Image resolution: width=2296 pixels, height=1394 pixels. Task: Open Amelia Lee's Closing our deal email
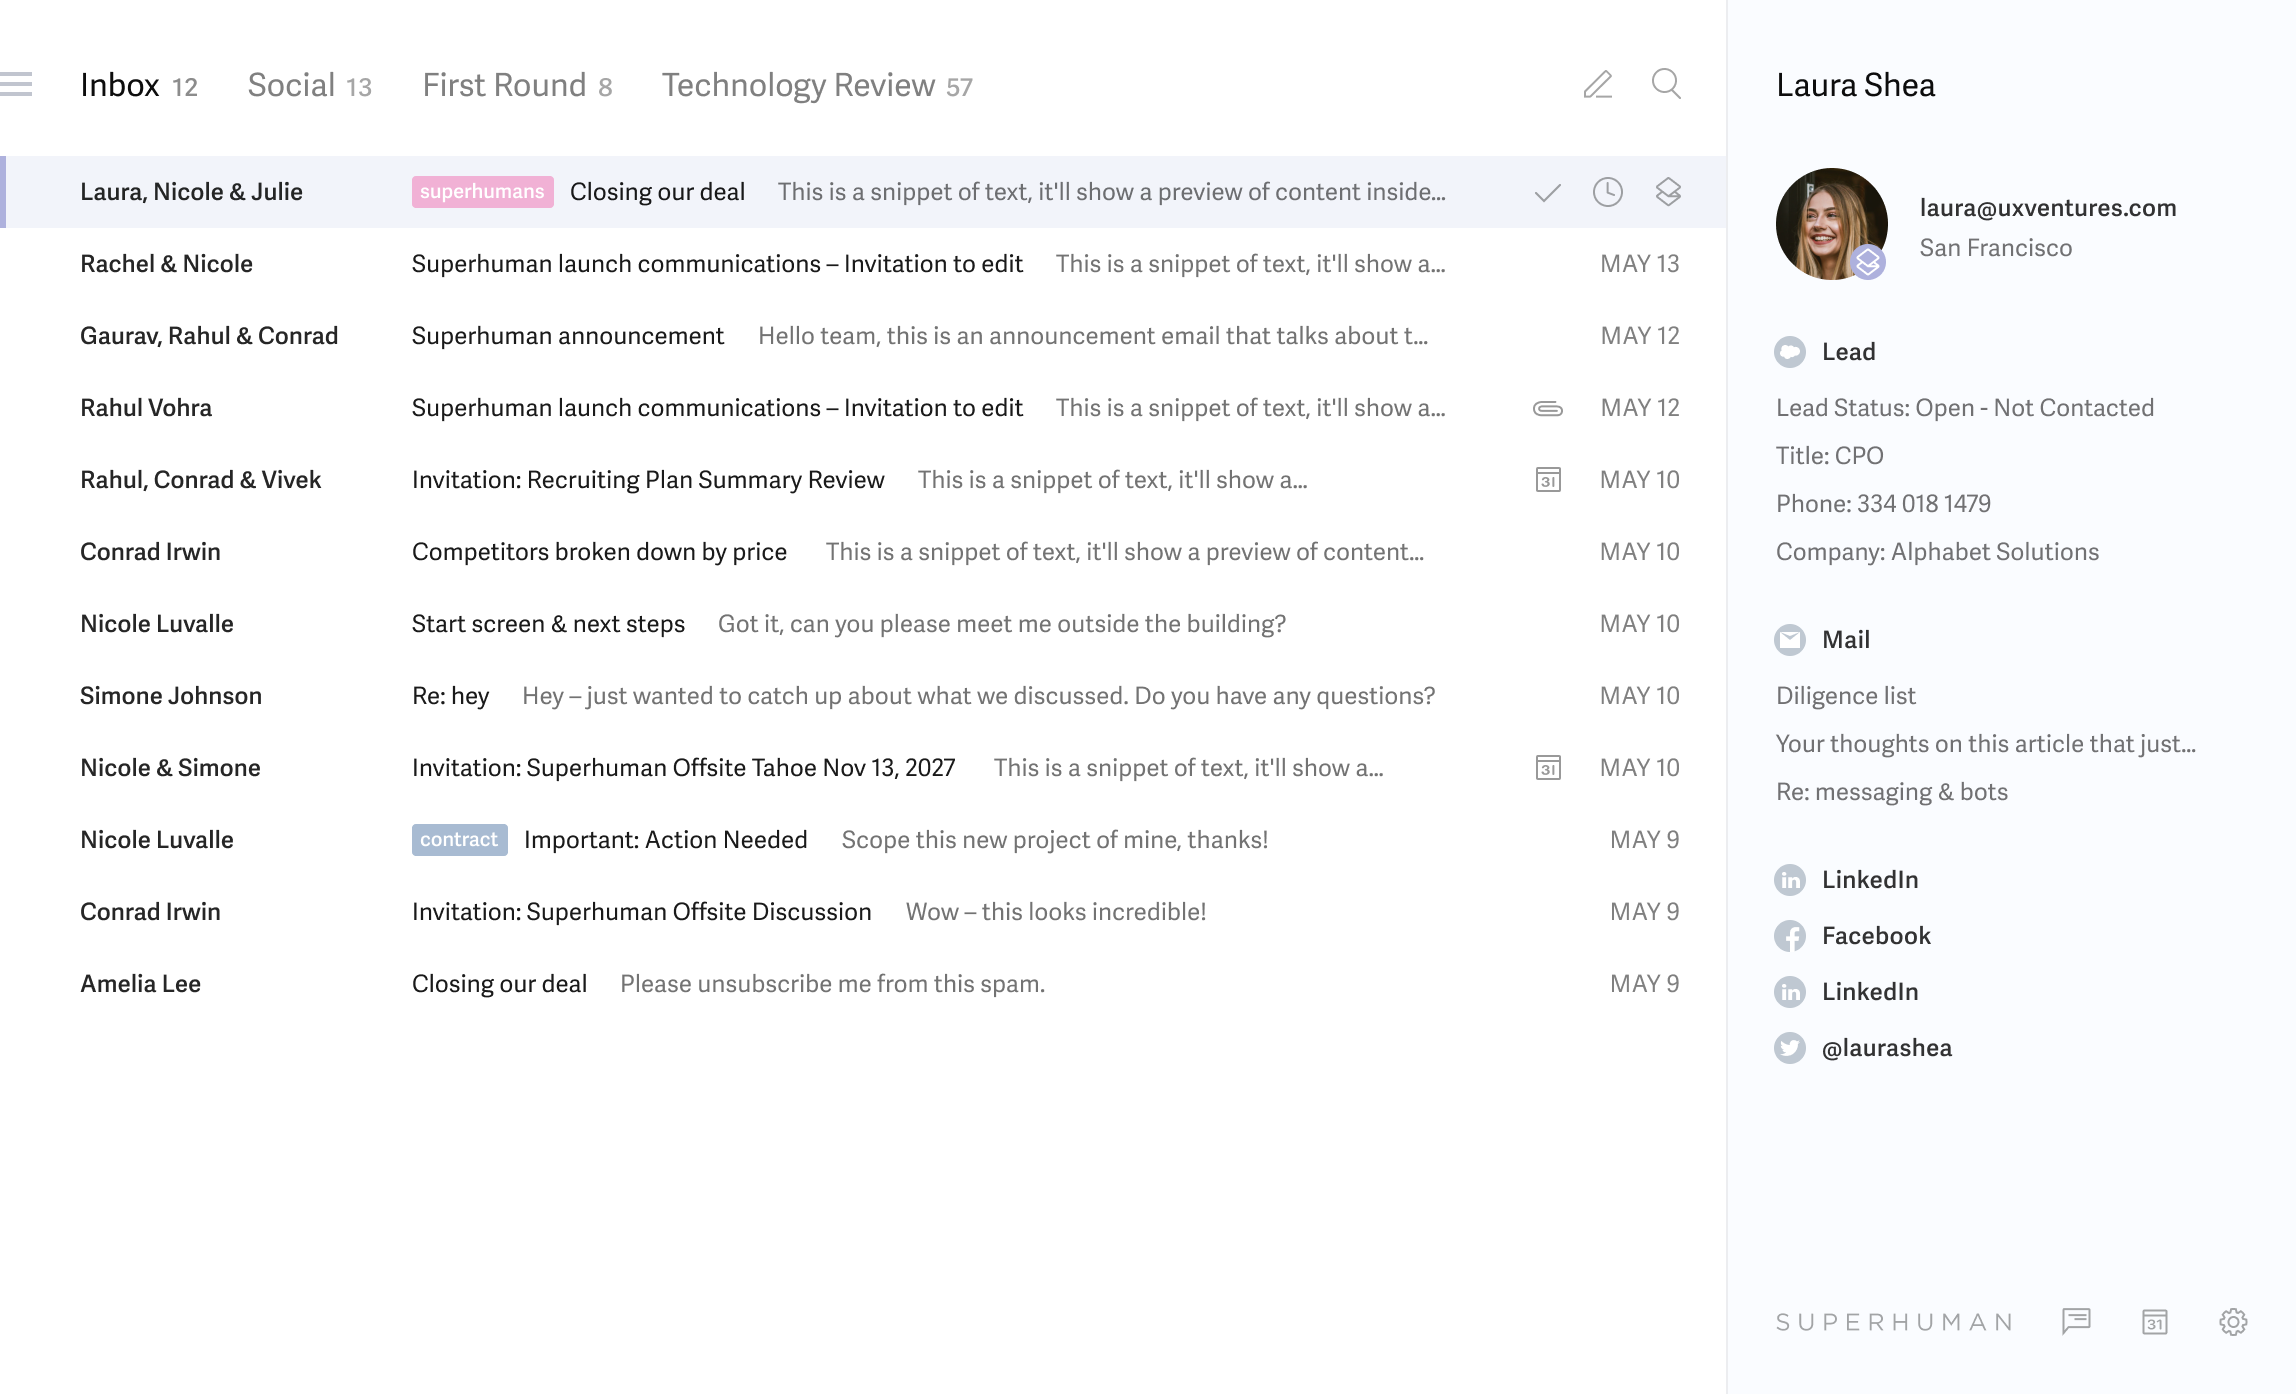coord(863,984)
